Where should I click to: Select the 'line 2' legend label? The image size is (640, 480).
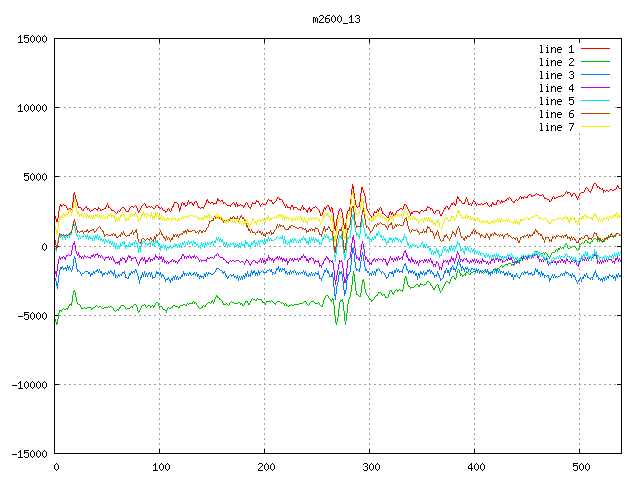coord(556,62)
